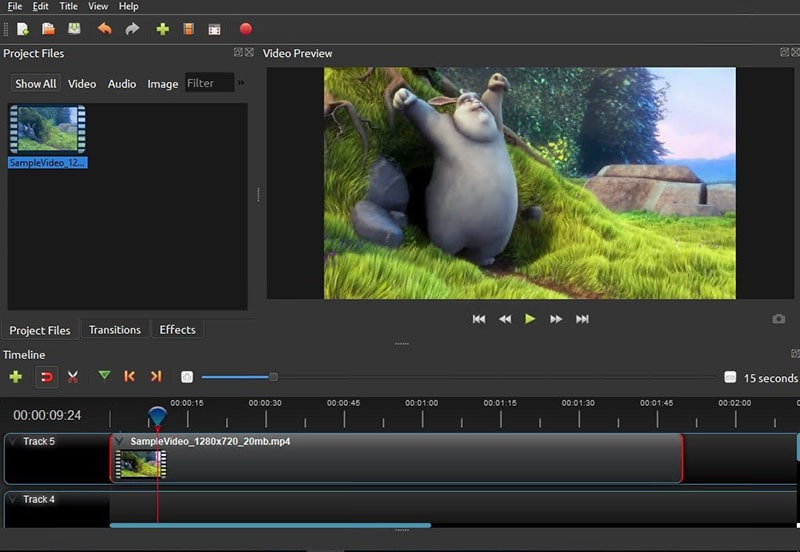This screenshot has width=800, height=552.
Task: Select the Razor scissors tool in timeline
Action: click(x=73, y=377)
